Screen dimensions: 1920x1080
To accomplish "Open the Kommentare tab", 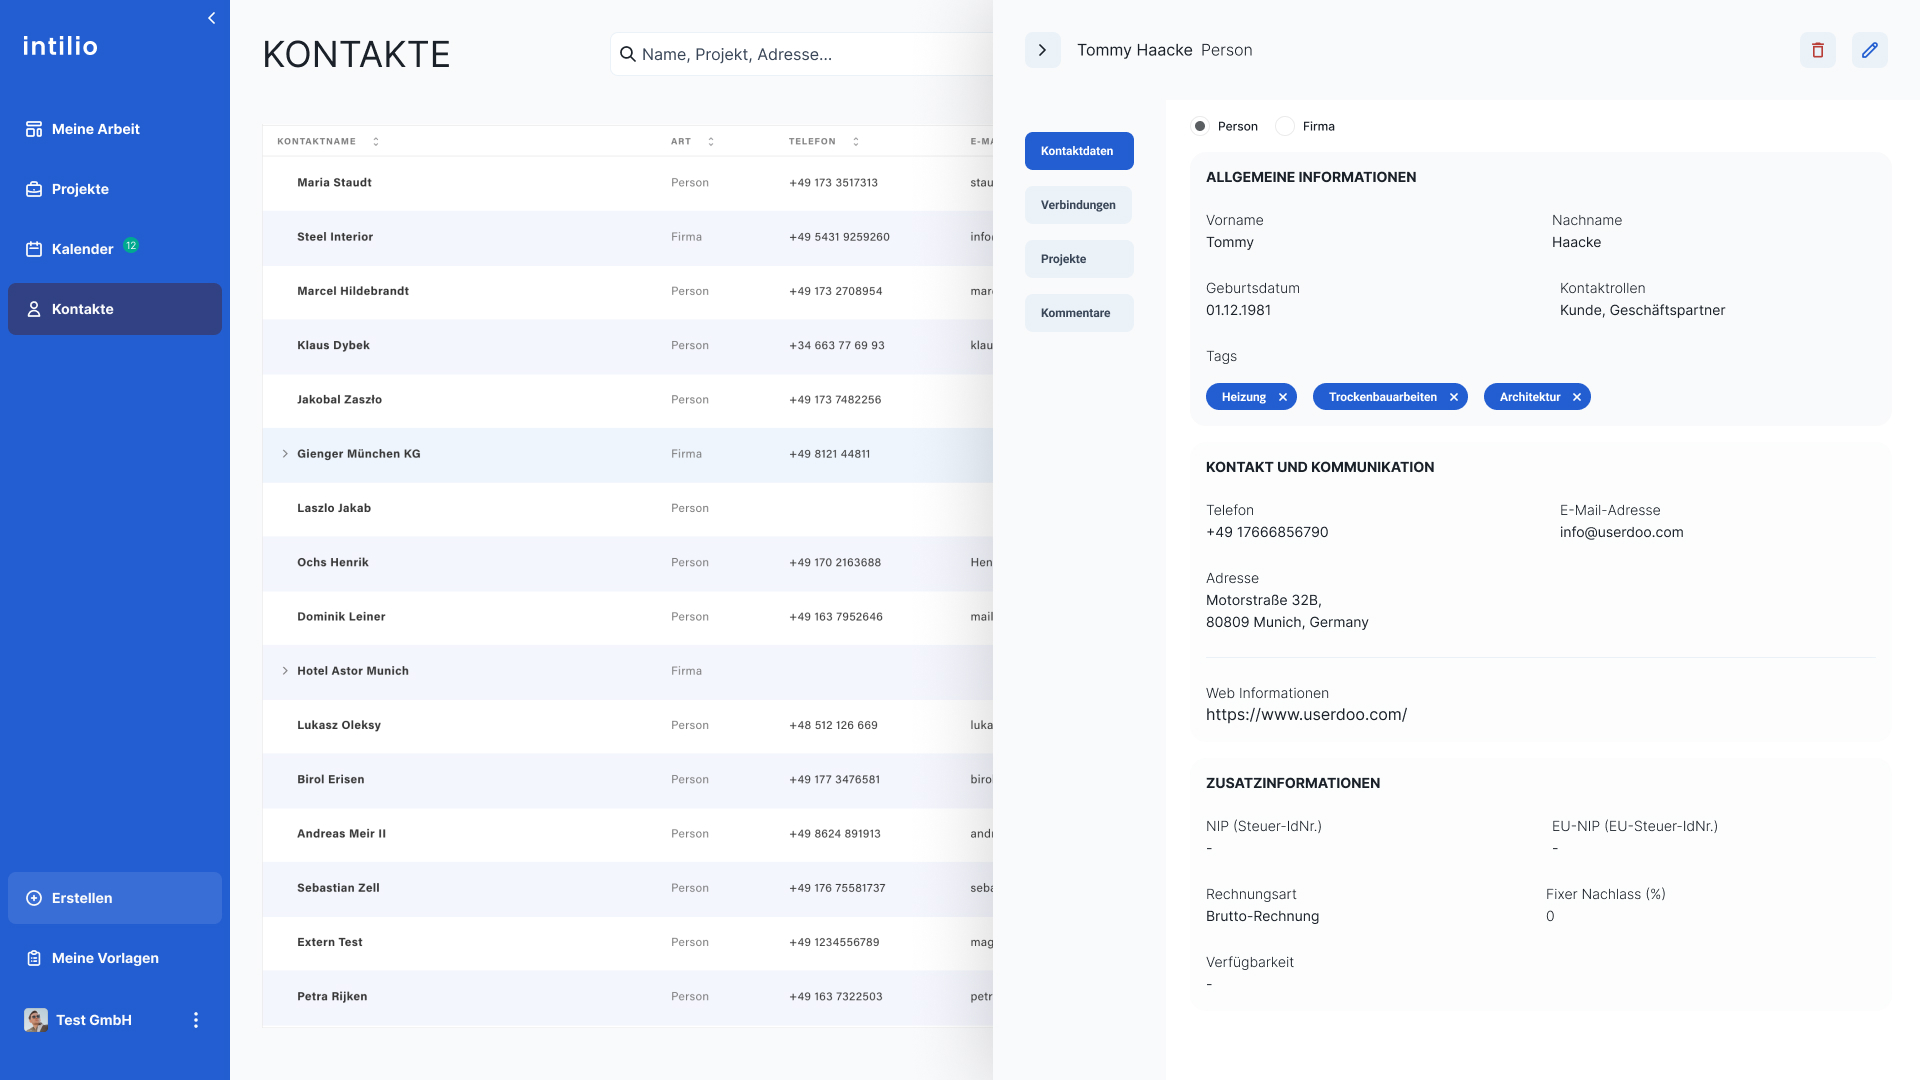I will [x=1078, y=313].
